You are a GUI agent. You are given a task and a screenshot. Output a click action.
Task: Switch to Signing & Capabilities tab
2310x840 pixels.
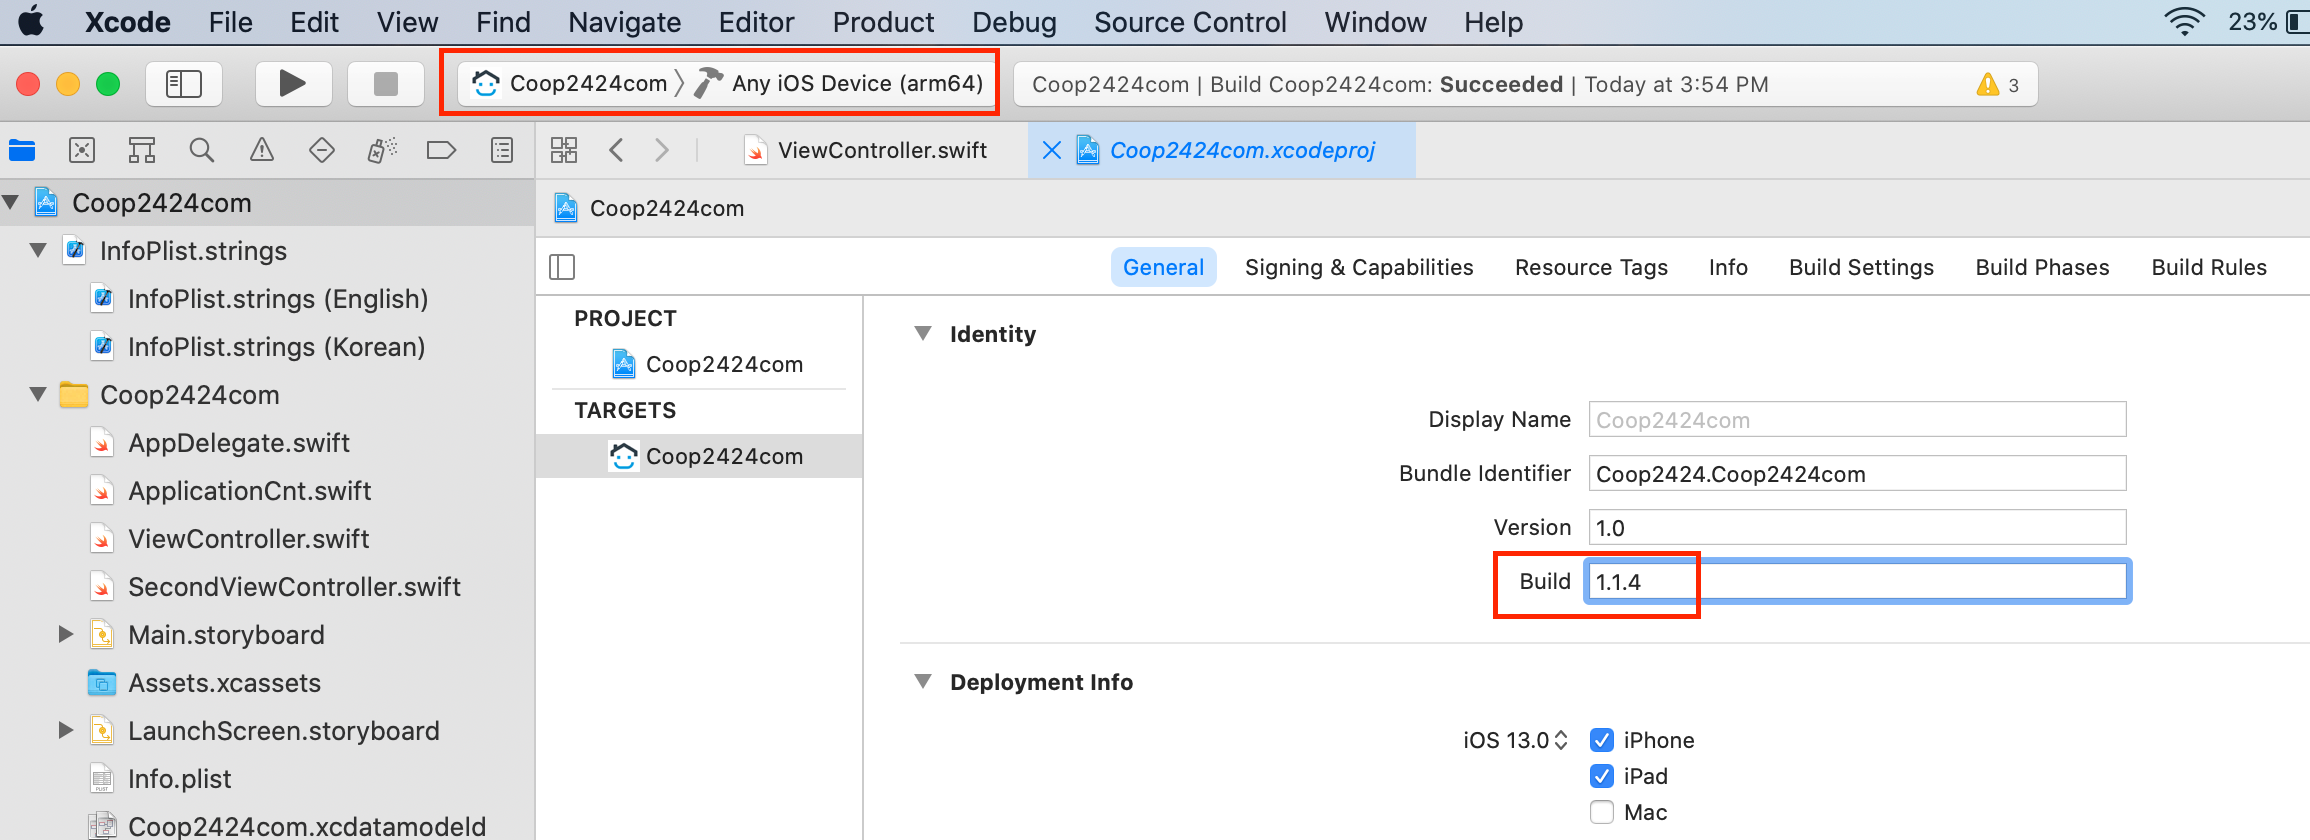coord(1359,267)
